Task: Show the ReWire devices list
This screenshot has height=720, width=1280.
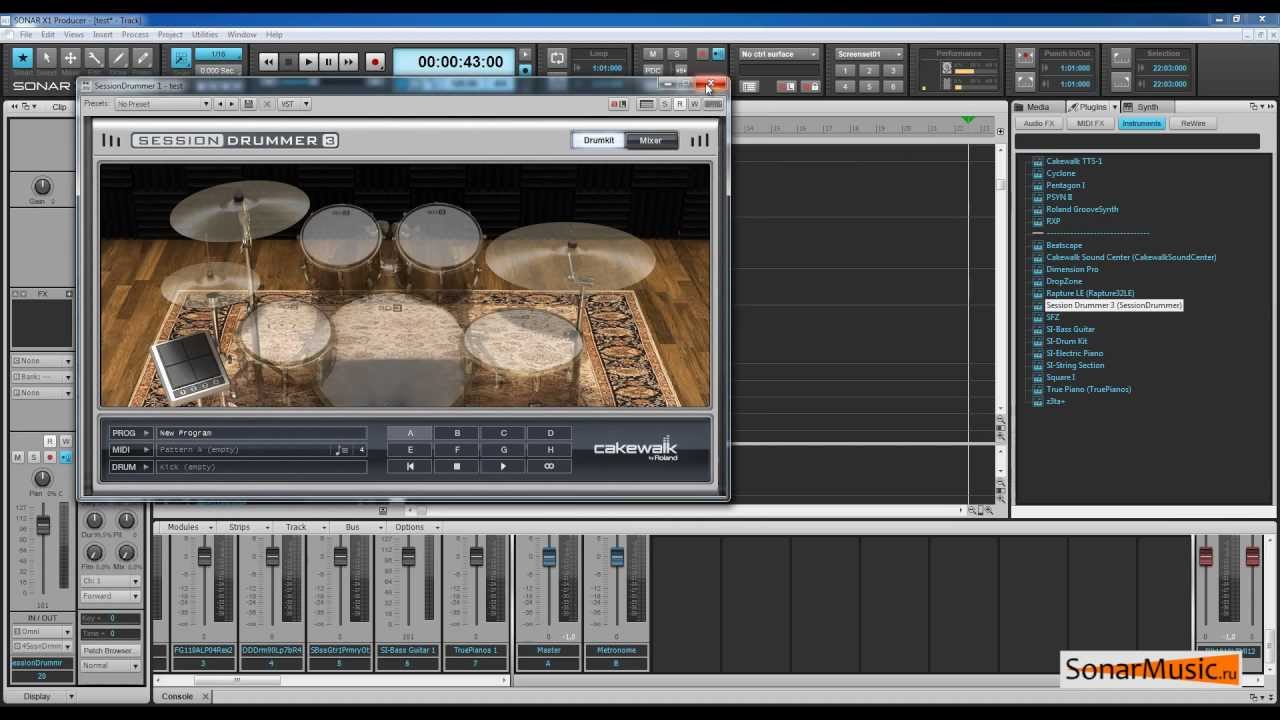Action: click(x=1193, y=123)
